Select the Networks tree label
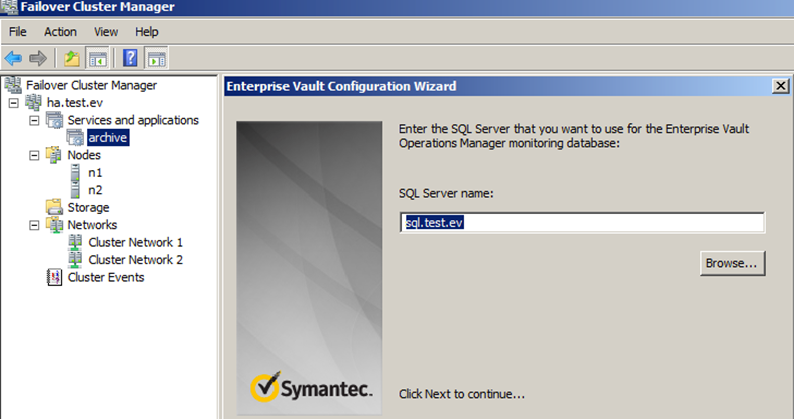 (92, 225)
